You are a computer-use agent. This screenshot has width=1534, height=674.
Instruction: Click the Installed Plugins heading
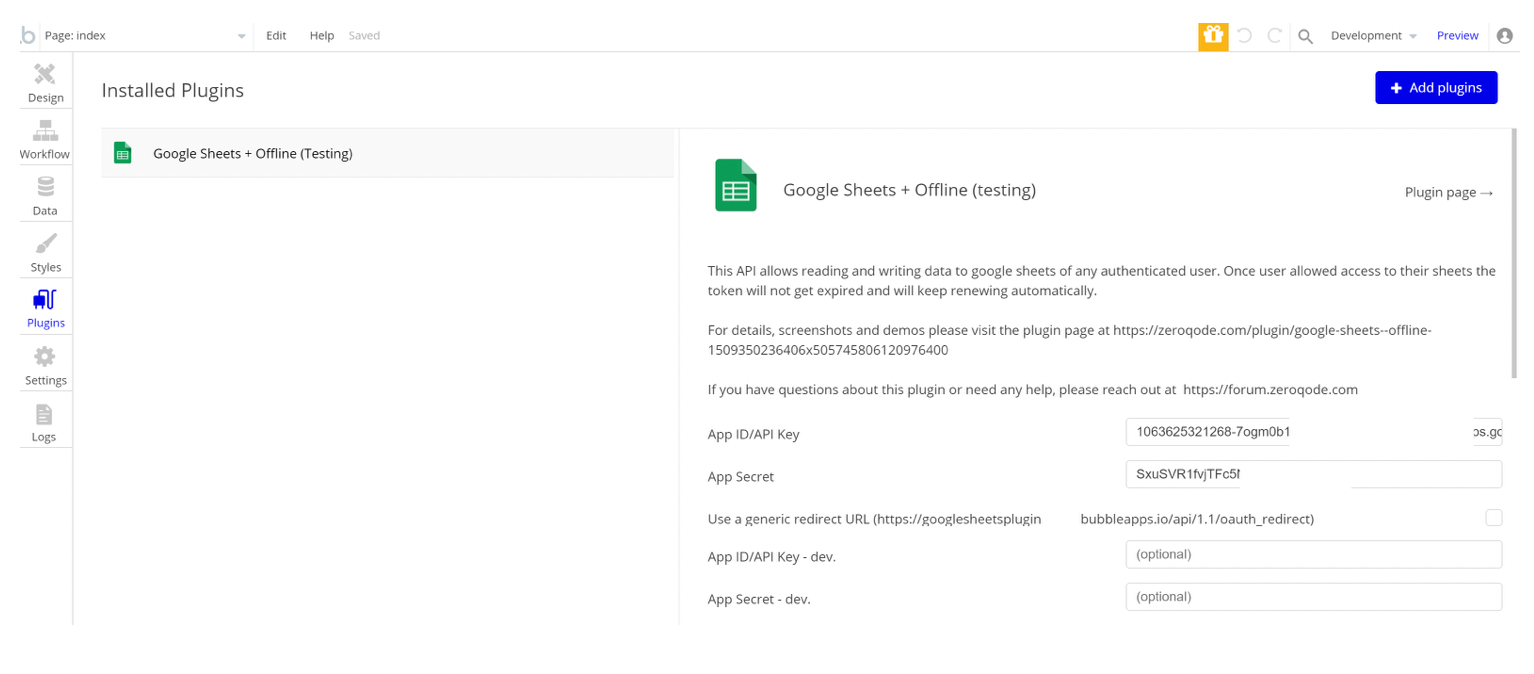(173, 90)
